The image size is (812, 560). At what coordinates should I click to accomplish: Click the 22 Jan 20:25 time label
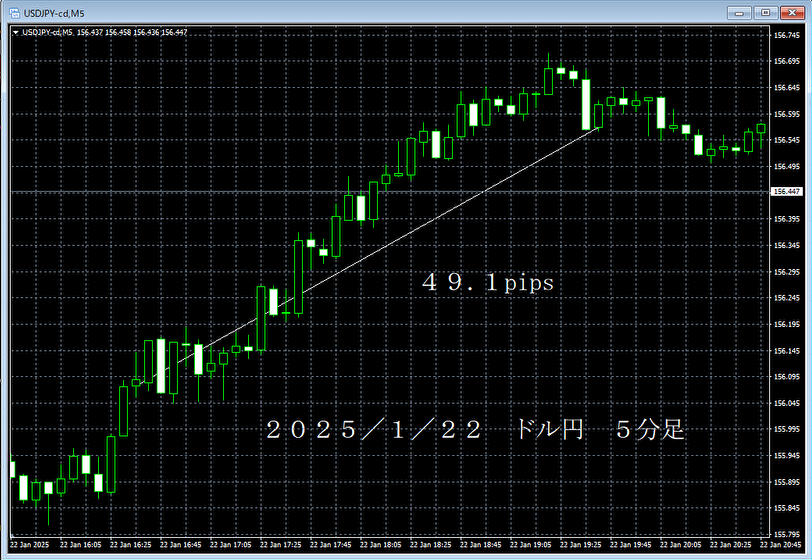730,544
